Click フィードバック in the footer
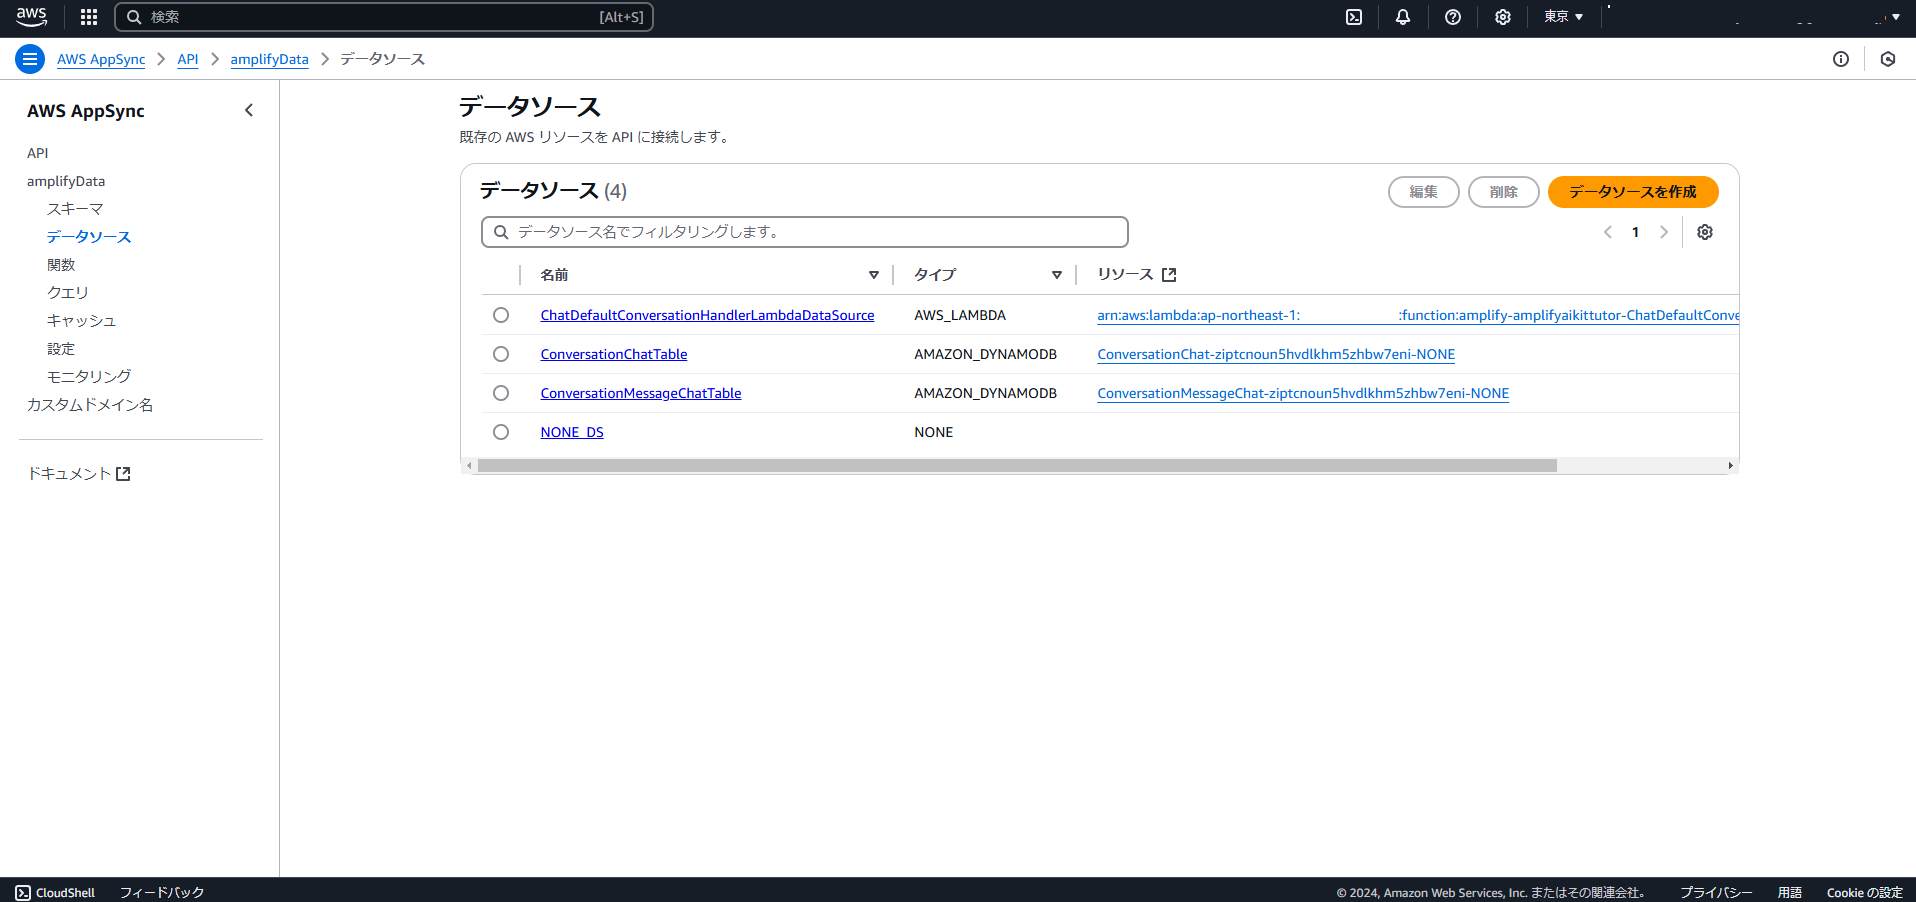Screen dimensions: 1916x902 162,892
